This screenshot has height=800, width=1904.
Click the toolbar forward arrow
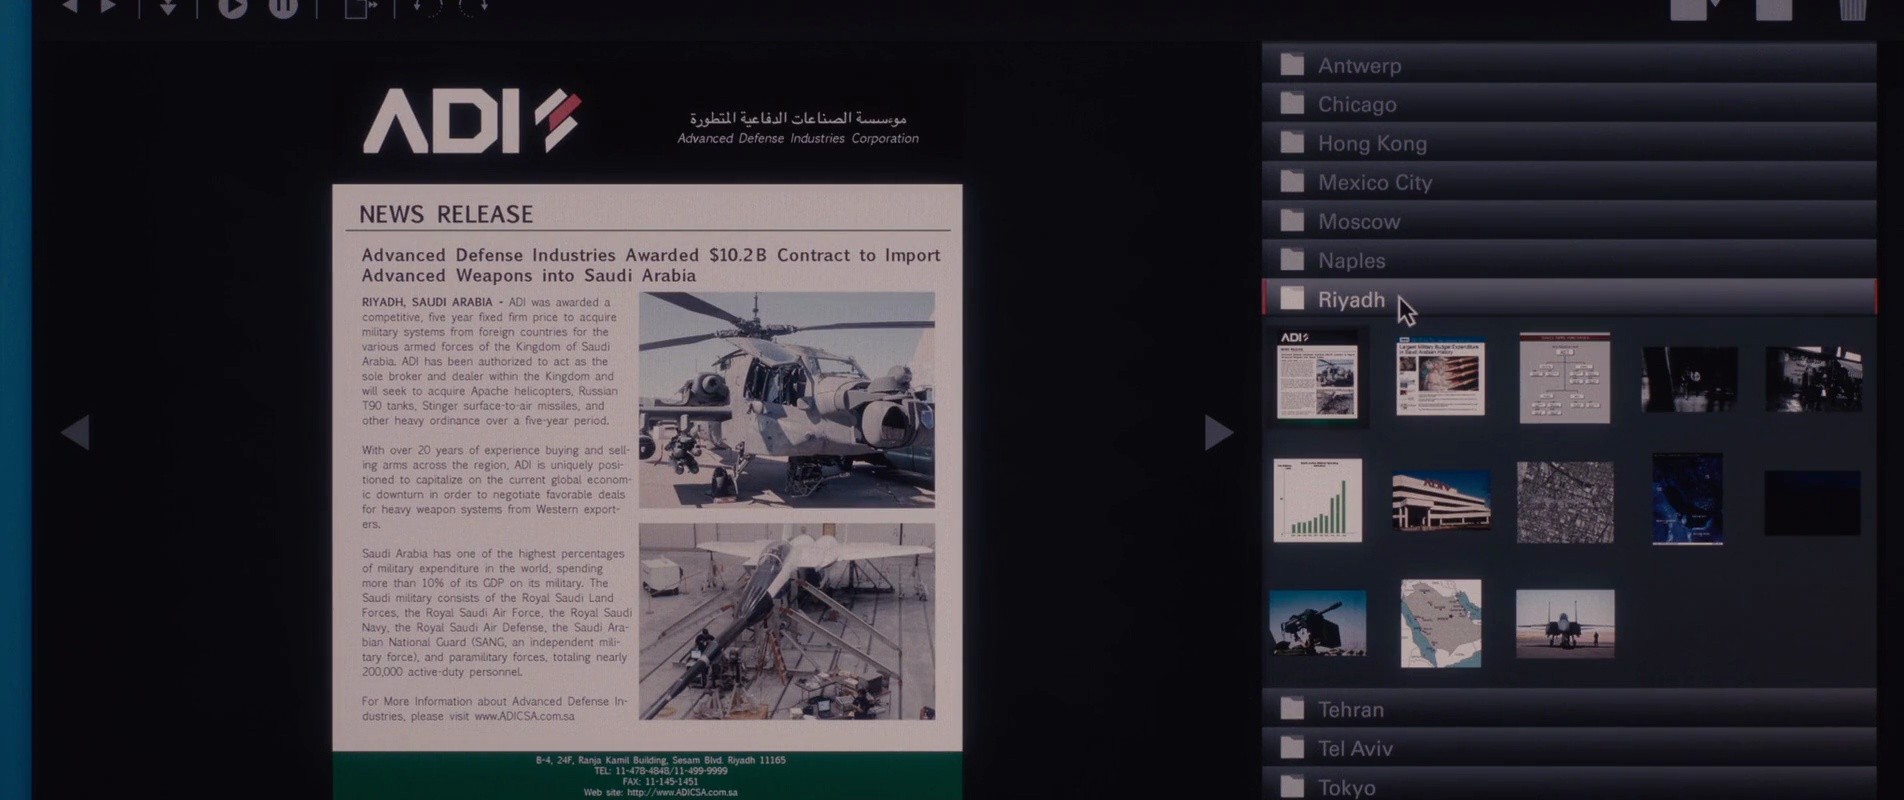point(108,7)
